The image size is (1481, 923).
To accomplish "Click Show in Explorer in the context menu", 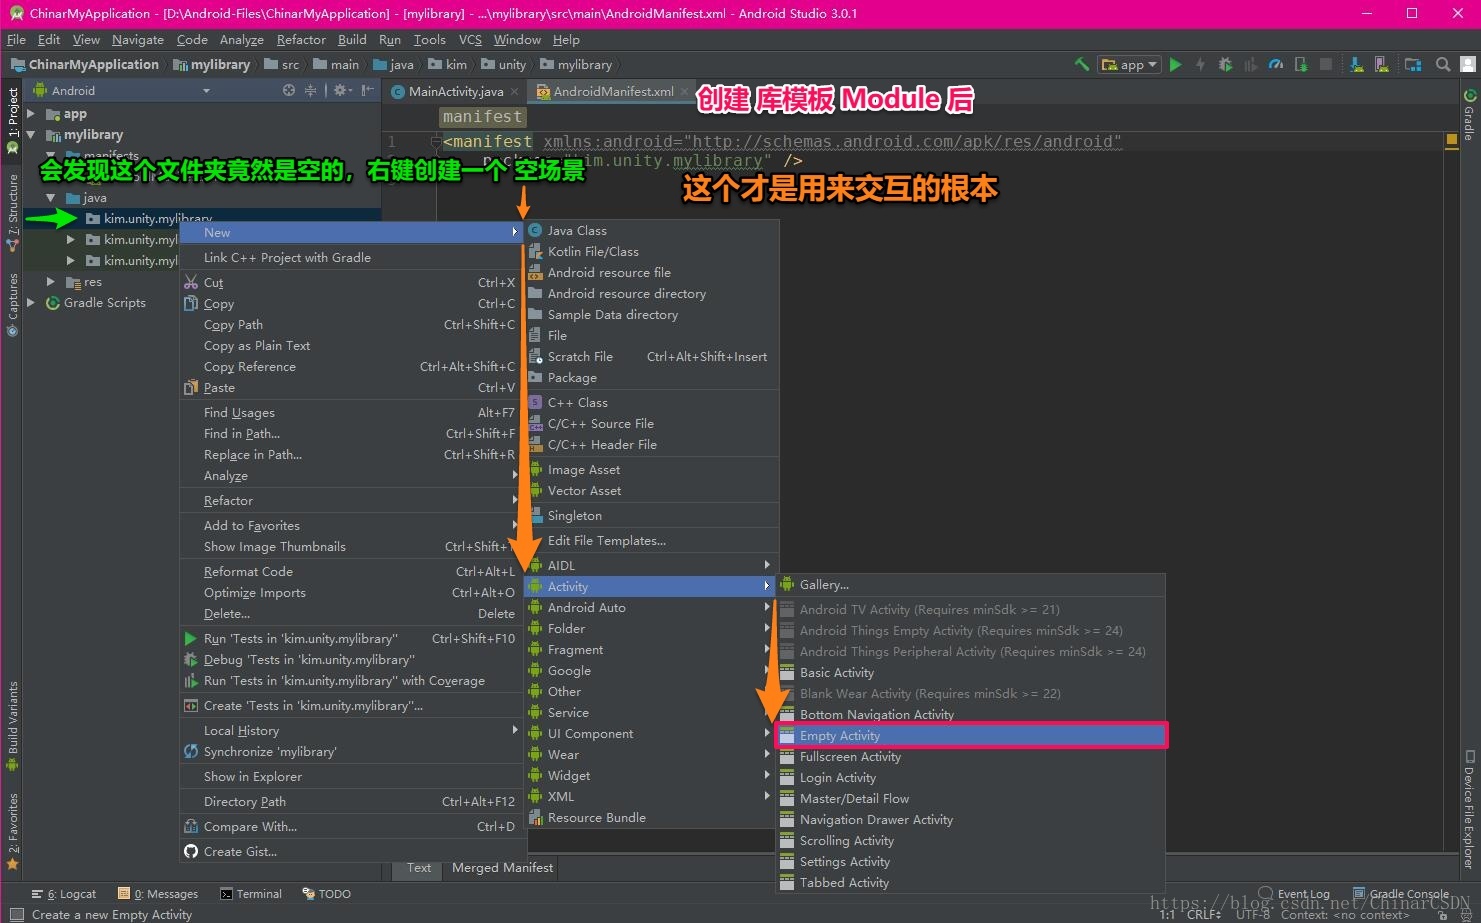I will pyautogui.click(x=350, y=777).
